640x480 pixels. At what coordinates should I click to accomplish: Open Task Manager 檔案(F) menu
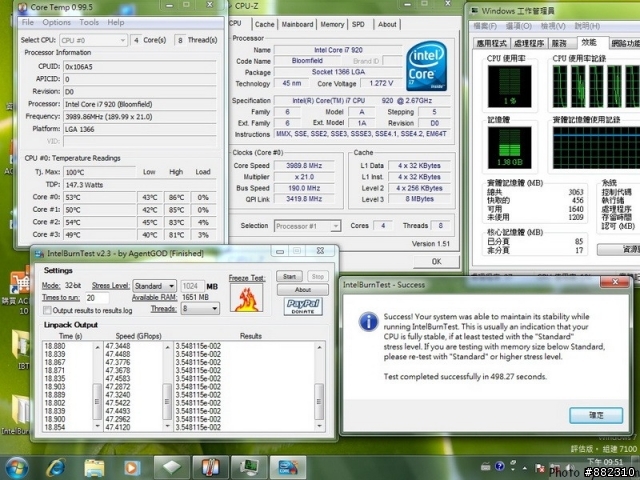(485, 26)
